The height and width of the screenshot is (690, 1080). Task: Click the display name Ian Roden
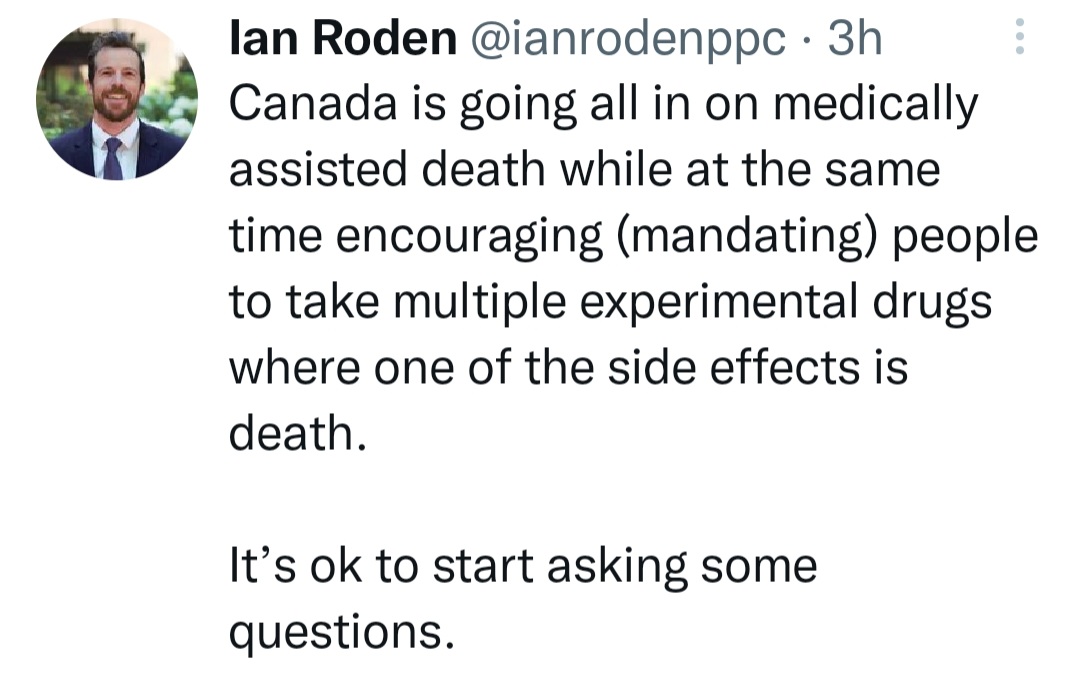pyautogui.click(x=343, y=37)
